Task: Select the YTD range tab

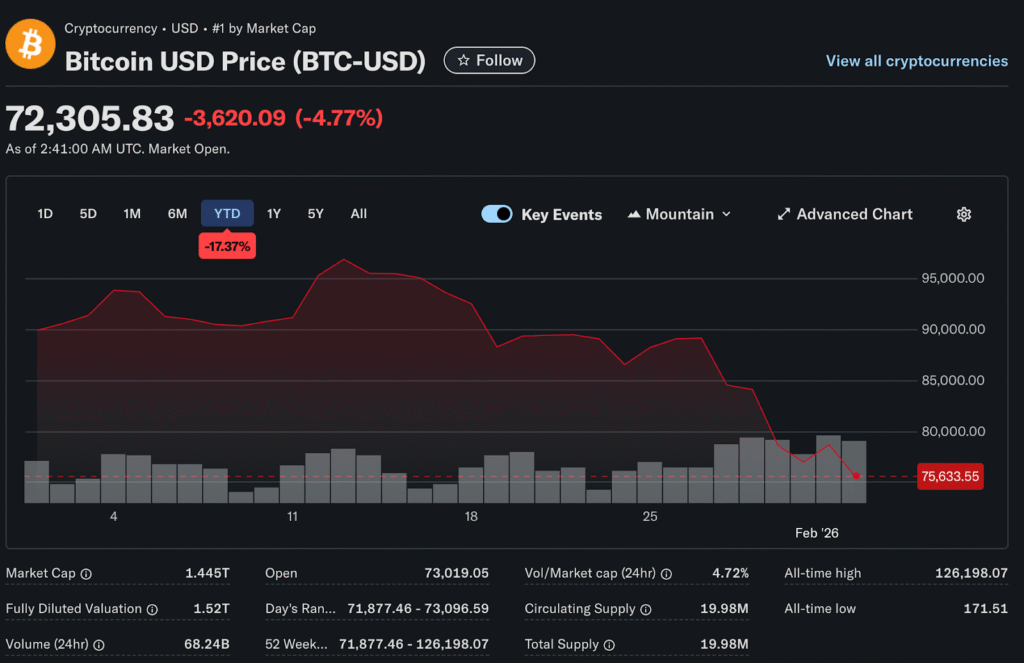Action: click(227, 214)
